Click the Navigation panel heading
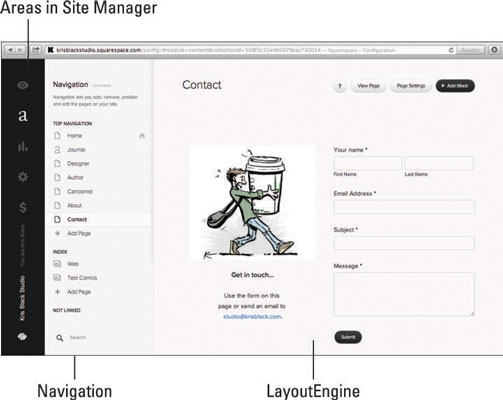This screenshot has width=503, height=400. [70, 84]
